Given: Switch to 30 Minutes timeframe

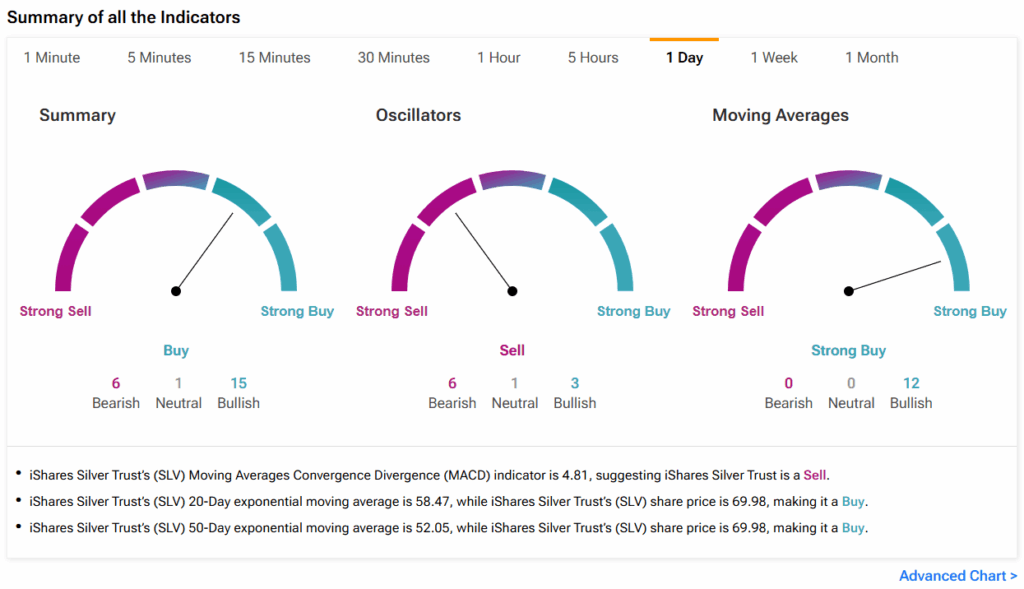Looking at the screenshot, I should (393, 58).
